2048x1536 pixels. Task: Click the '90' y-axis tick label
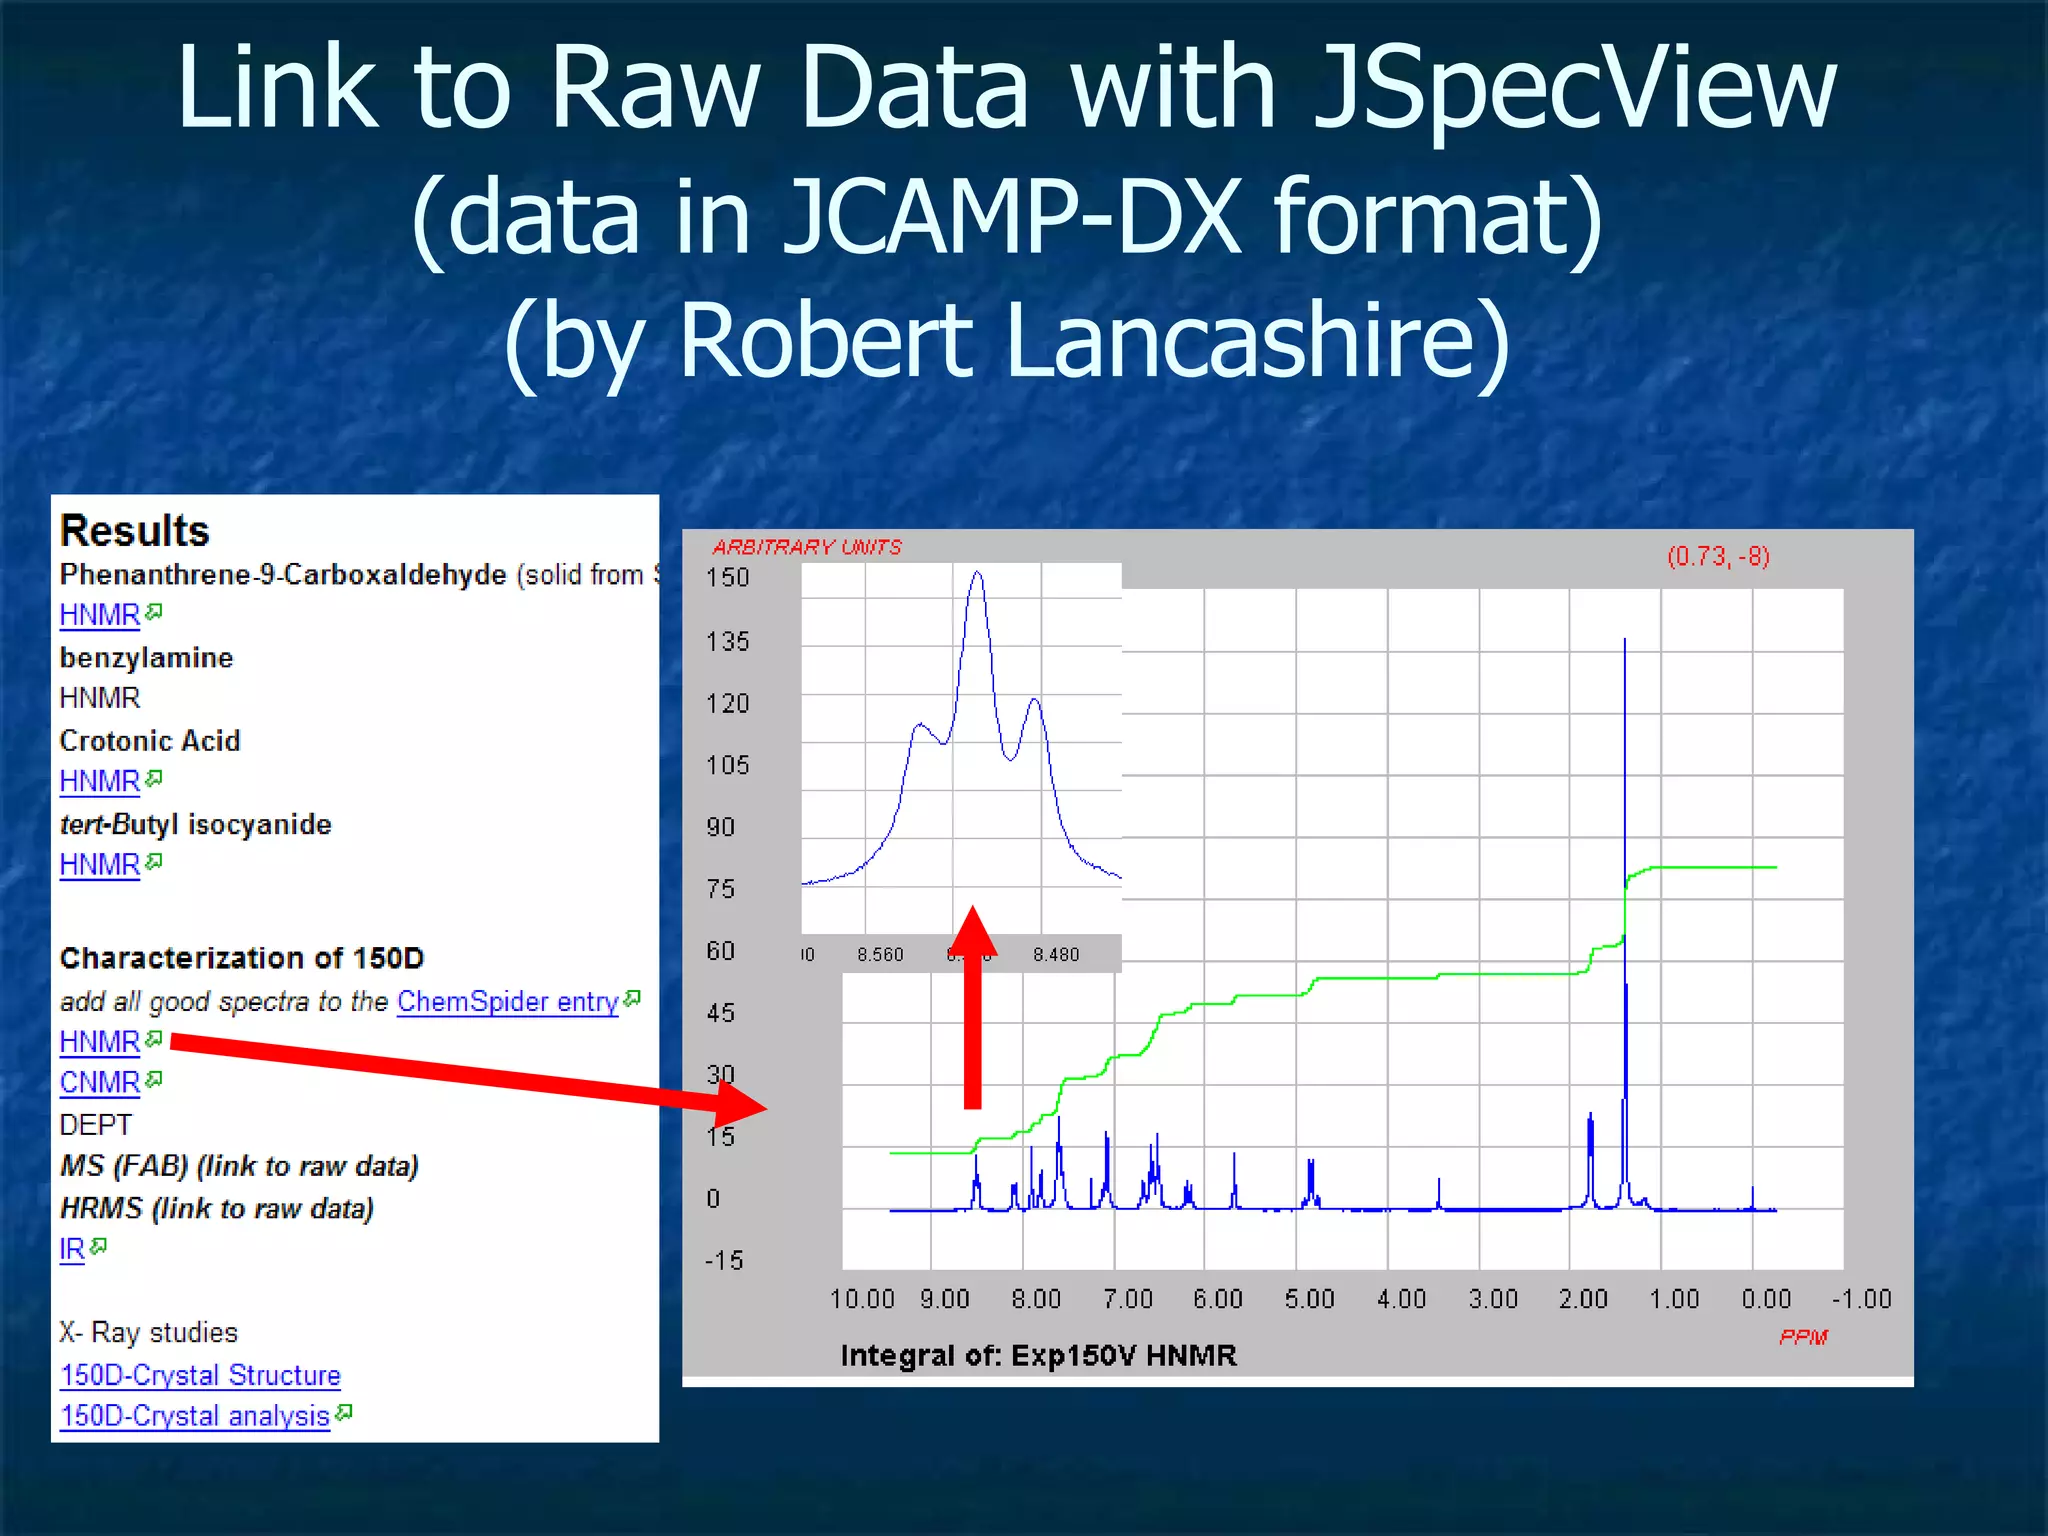click(720, 827)
